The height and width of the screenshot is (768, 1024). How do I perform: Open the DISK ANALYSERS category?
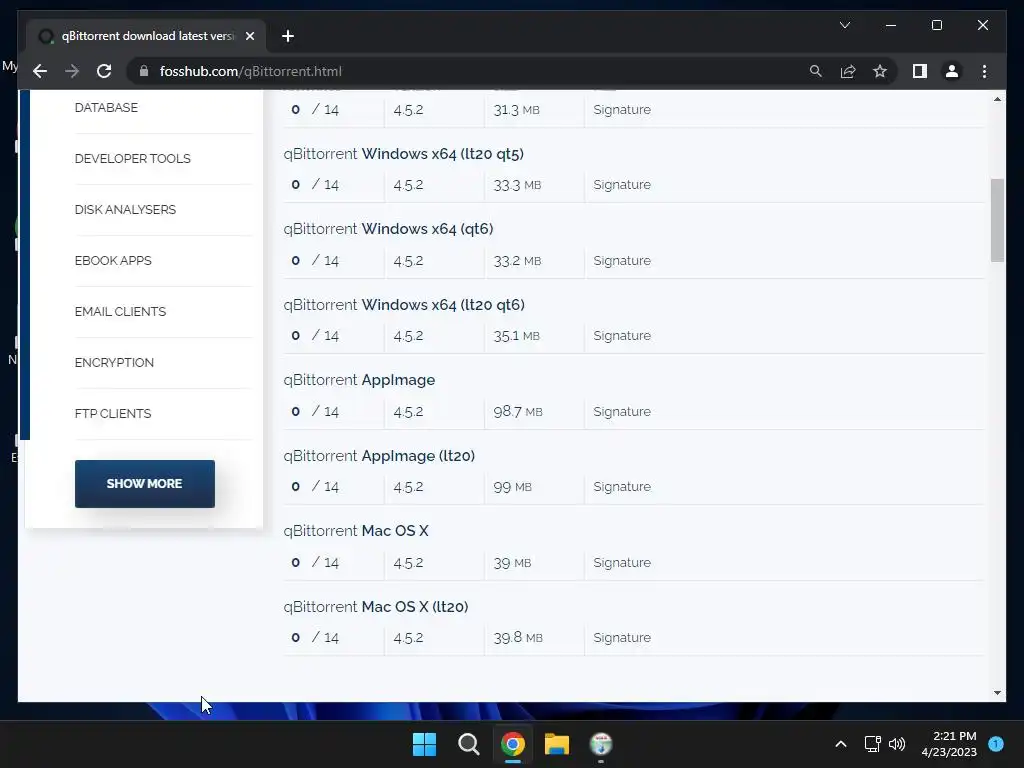click(125, 210)
